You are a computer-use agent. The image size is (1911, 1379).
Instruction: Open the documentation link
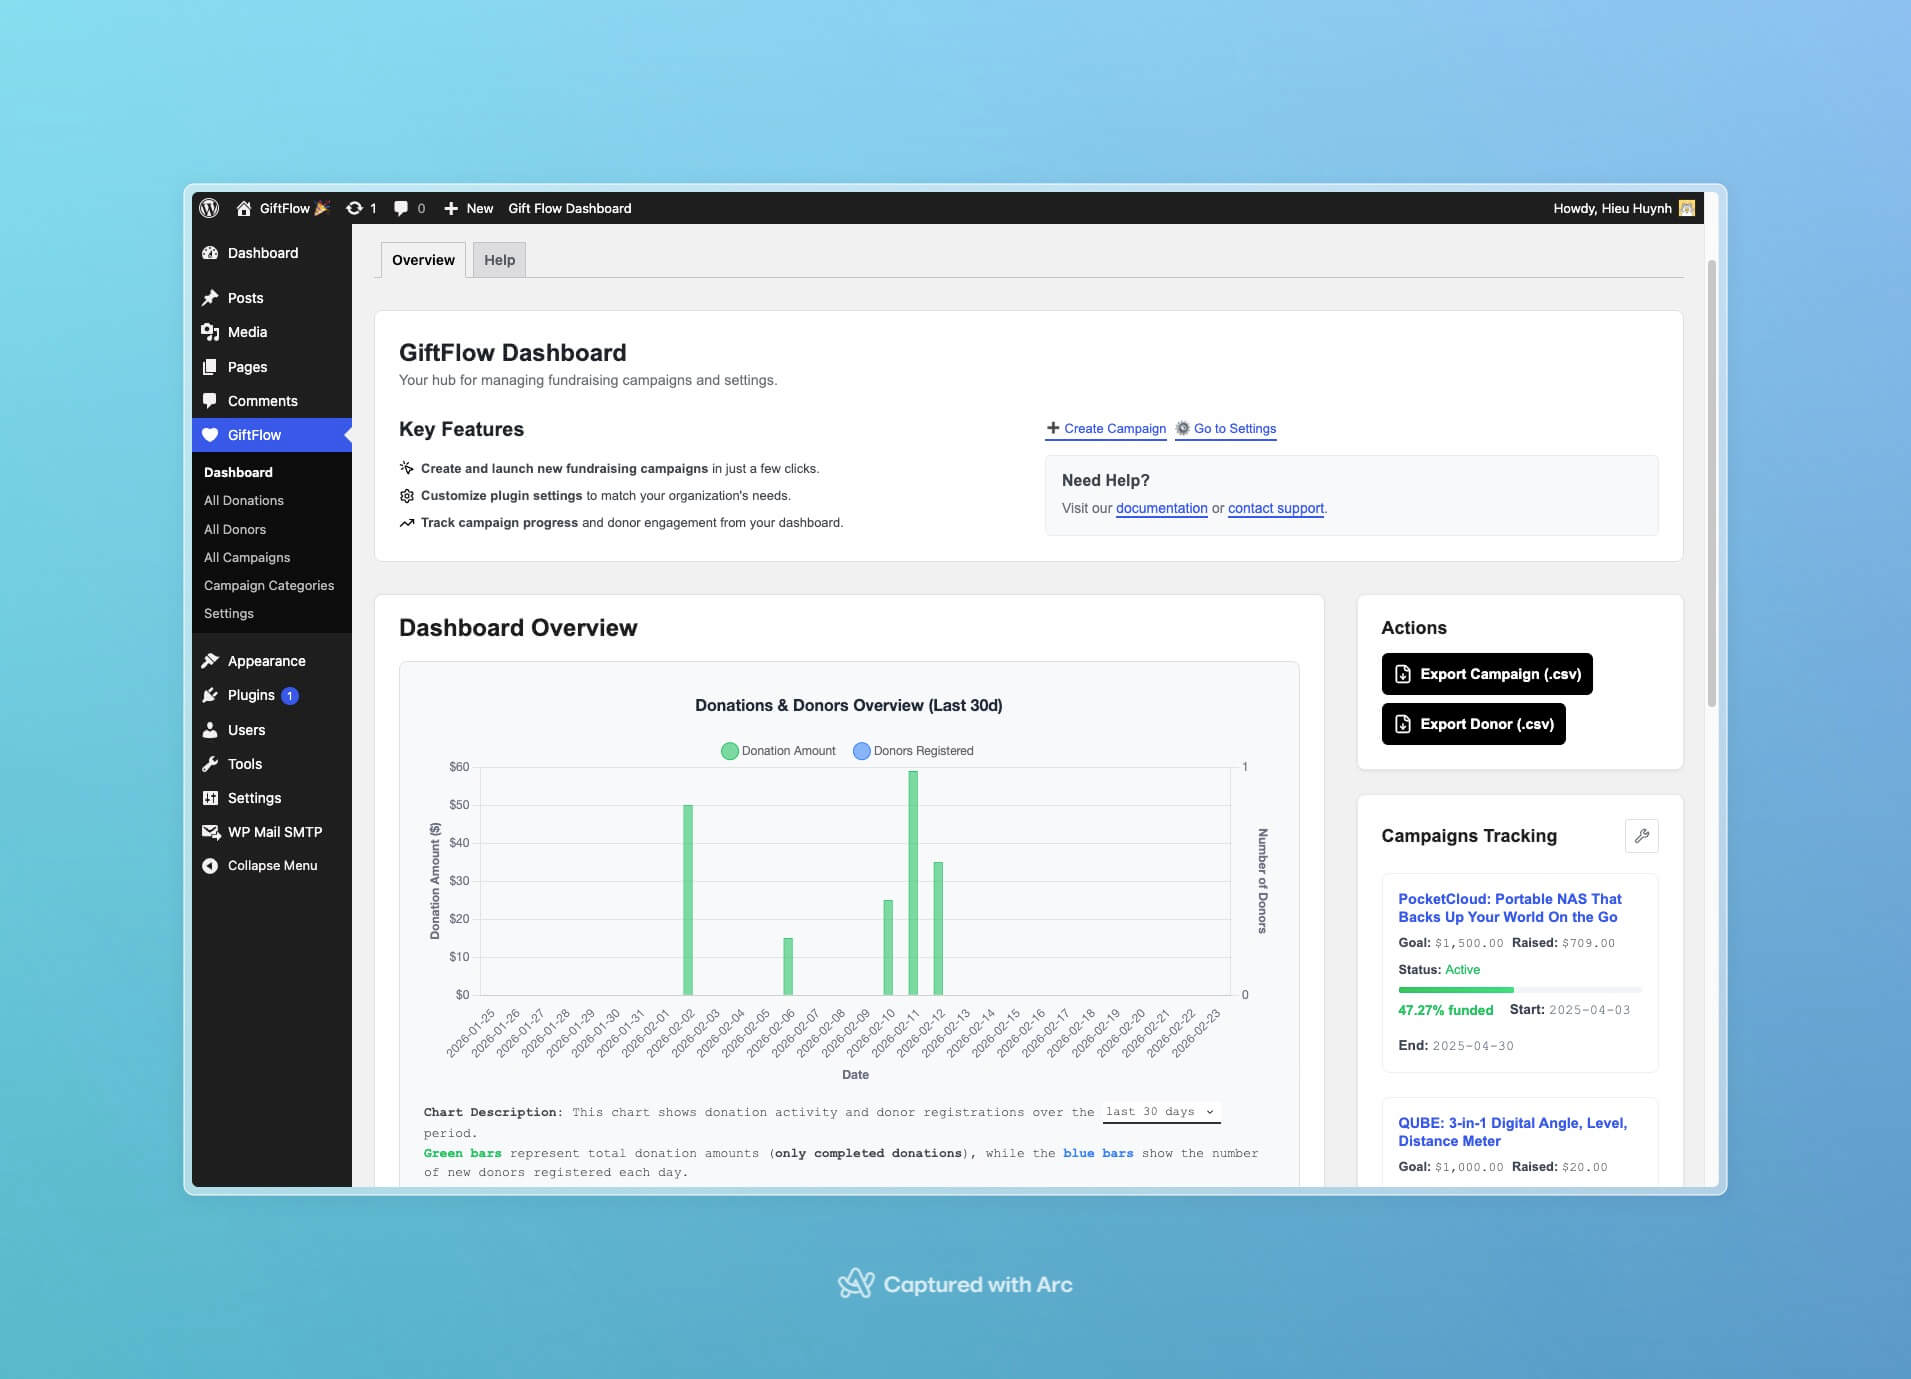[1162, 508]
